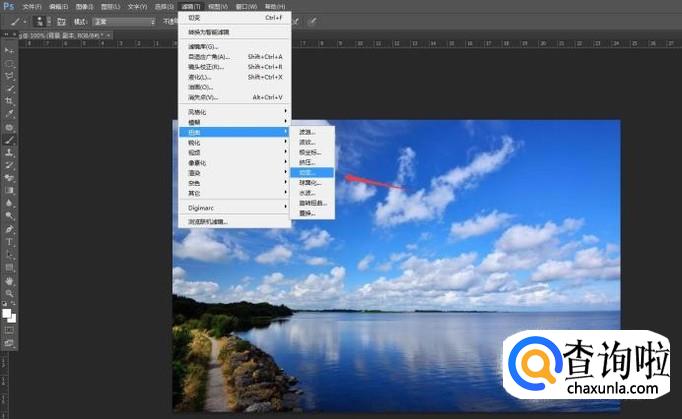Open the 视图(V) menu
The image size is (682, 419).
click(x=218, y=7)
